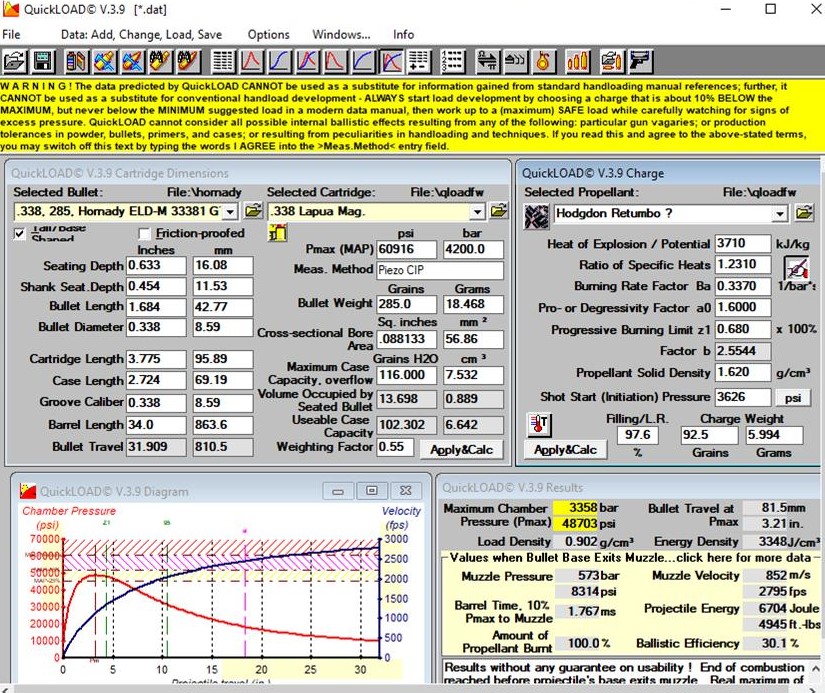Open the Windows... menu
Image resolution: width=825 pixels, height=693 pixels.
pos(341,34)
